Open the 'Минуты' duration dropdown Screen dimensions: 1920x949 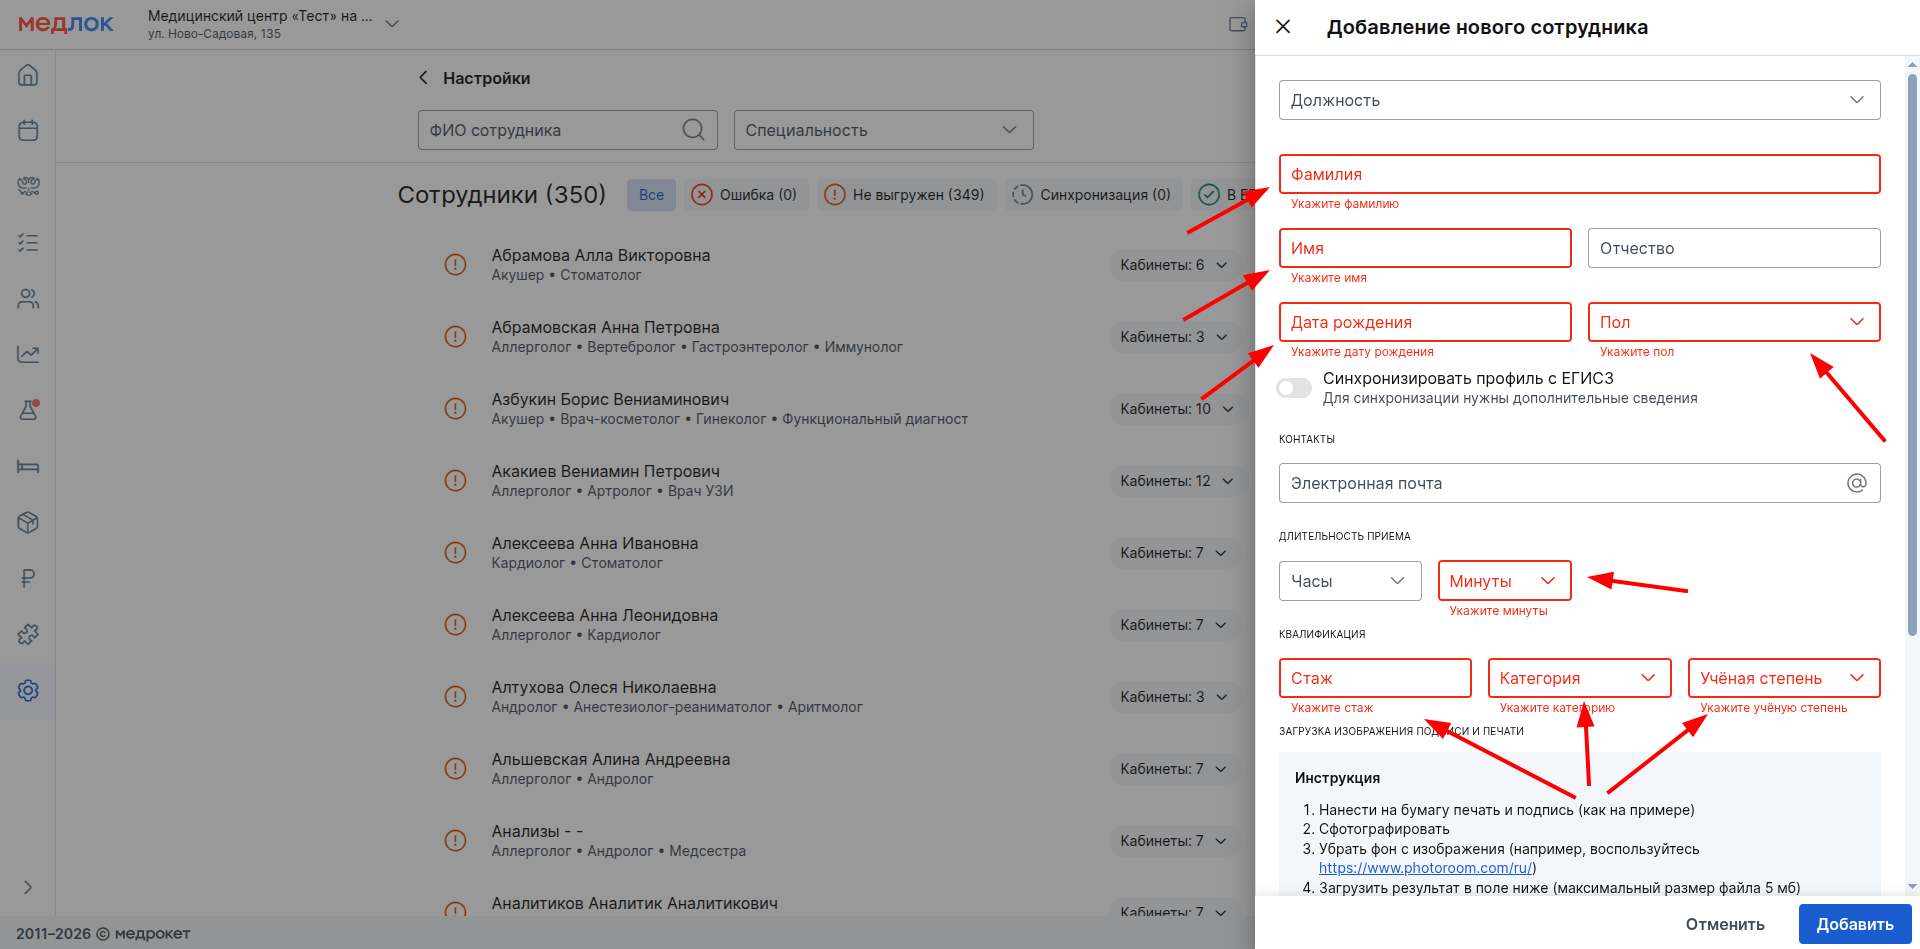(1503, 581)
